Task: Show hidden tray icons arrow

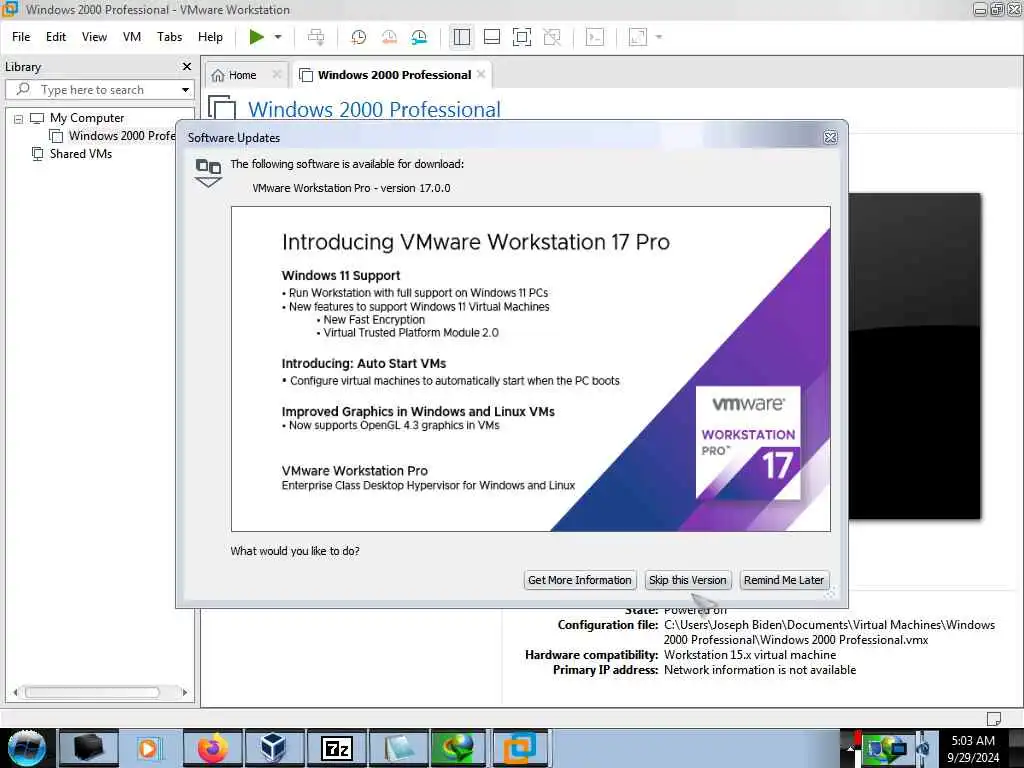Action: tap(851, 748)
